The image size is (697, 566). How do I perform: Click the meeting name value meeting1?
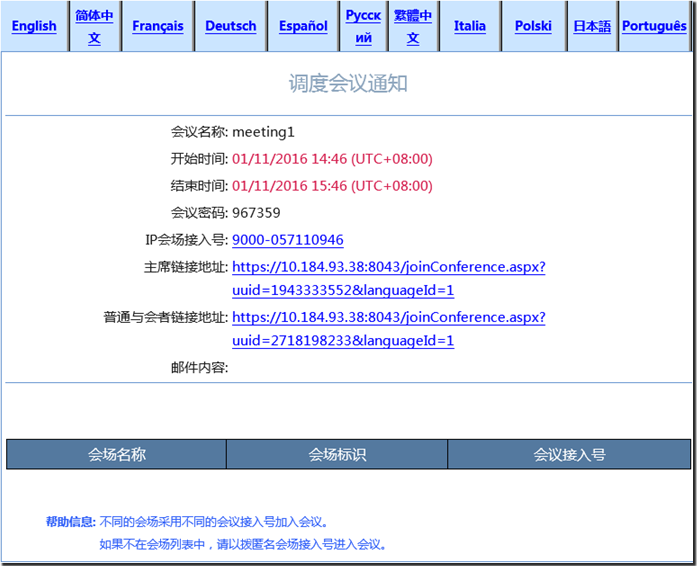click(263, 132)
